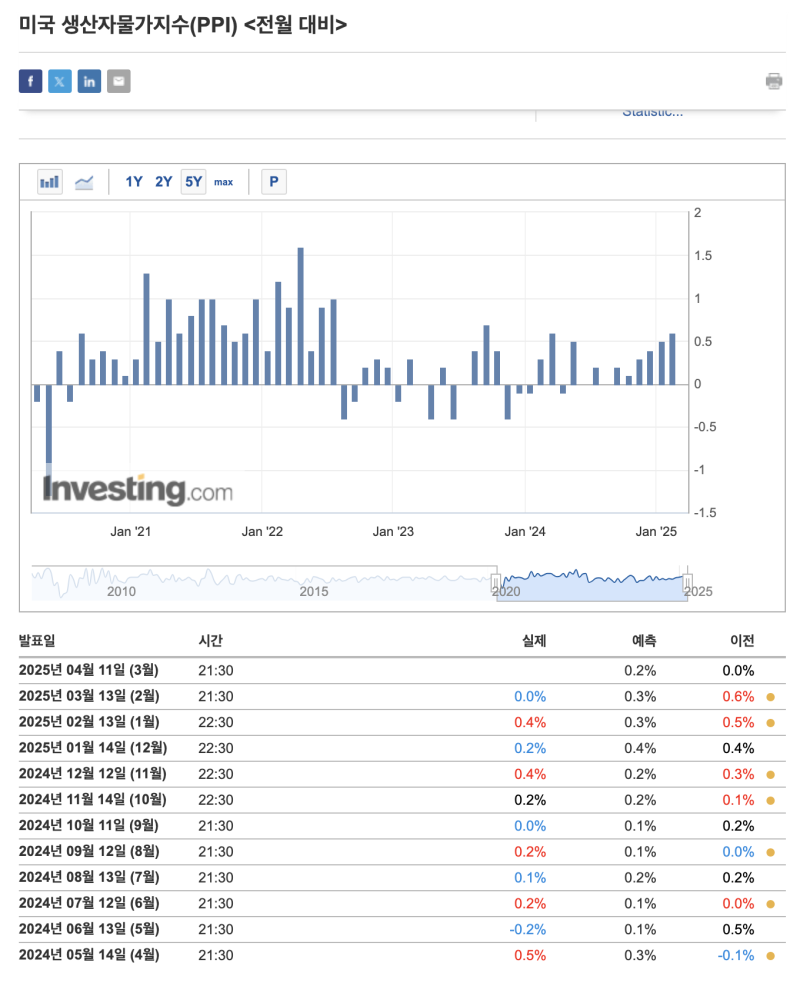This screenshot has width=800, height=986.
Task: Click the yellow revision dot beside 0.6%
Action: (770, 697)
